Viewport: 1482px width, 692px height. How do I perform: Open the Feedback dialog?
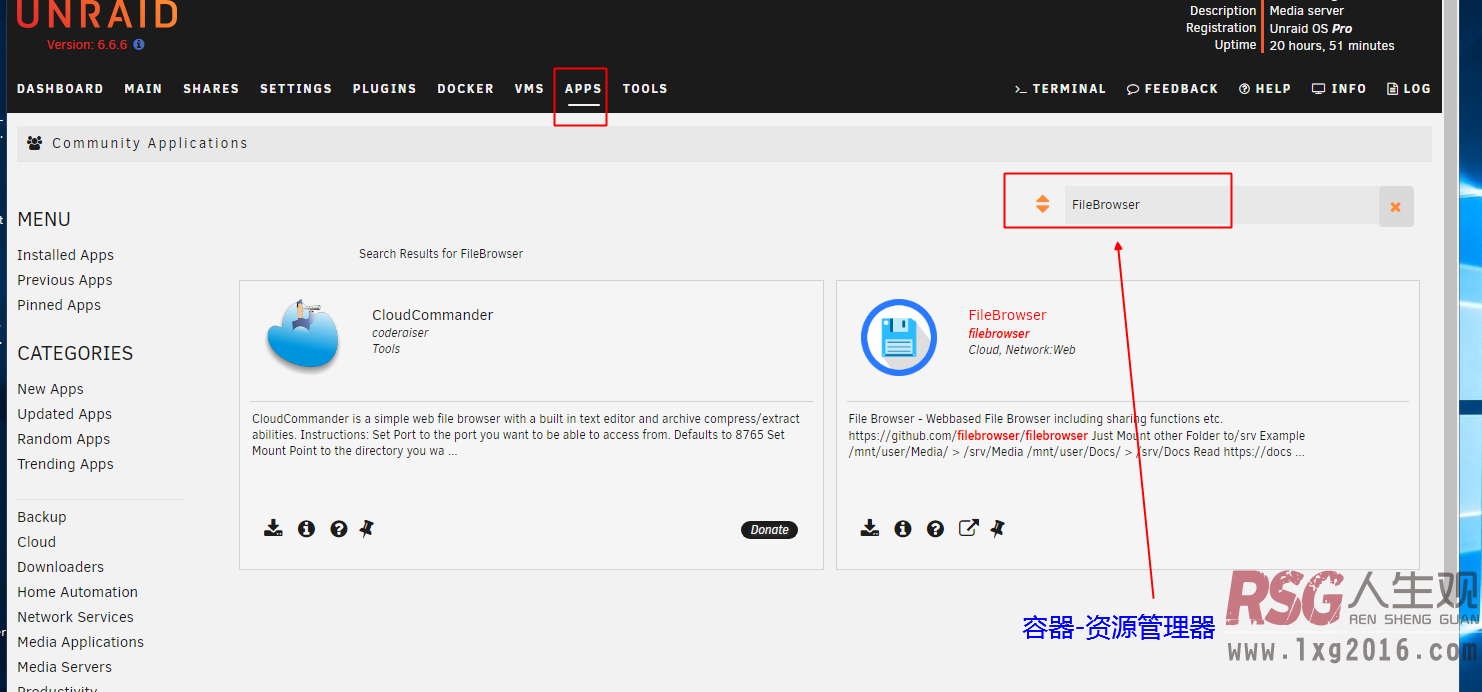[x=1172, y=89]
